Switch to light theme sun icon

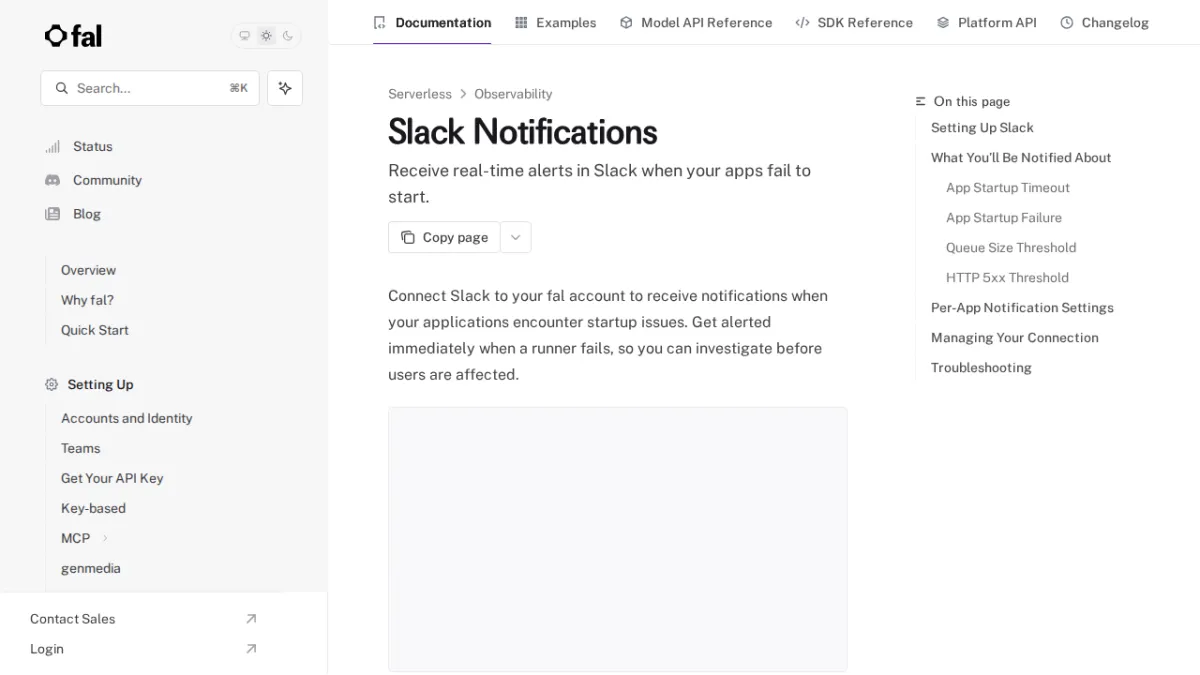[266, 36]
